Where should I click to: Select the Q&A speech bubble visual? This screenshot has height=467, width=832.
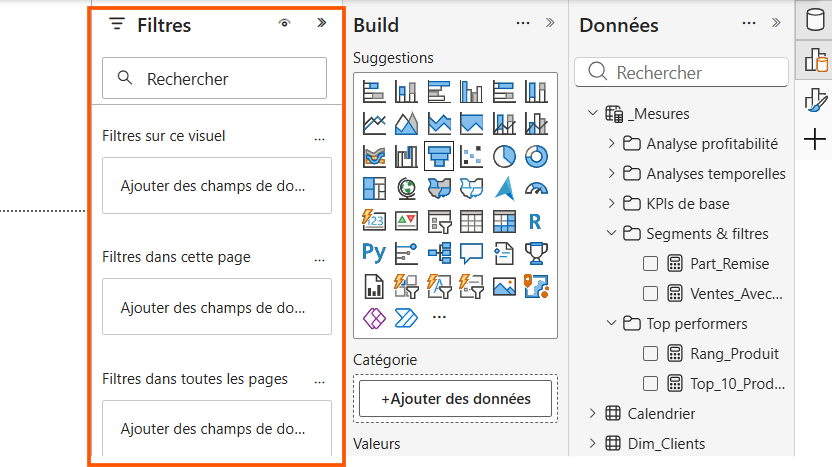click(x=471, y=253)
